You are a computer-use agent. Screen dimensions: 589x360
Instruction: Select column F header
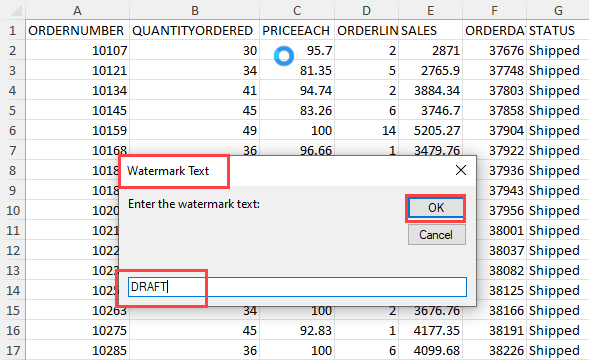(494, 10)
